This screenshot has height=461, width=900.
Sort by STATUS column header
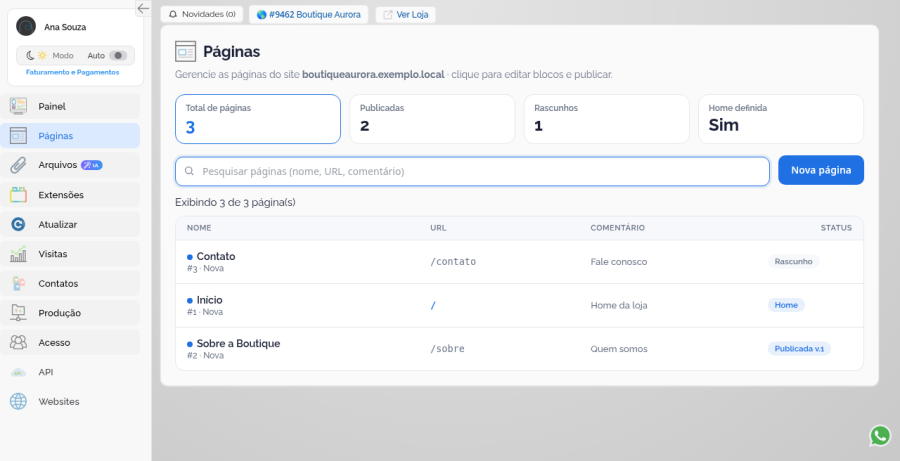pos(836,228)
